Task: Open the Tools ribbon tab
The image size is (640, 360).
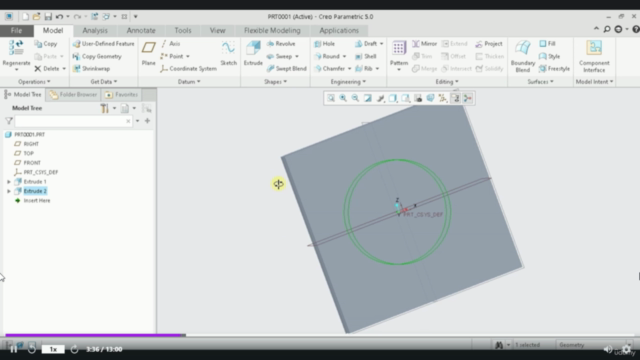Action: 183,31
